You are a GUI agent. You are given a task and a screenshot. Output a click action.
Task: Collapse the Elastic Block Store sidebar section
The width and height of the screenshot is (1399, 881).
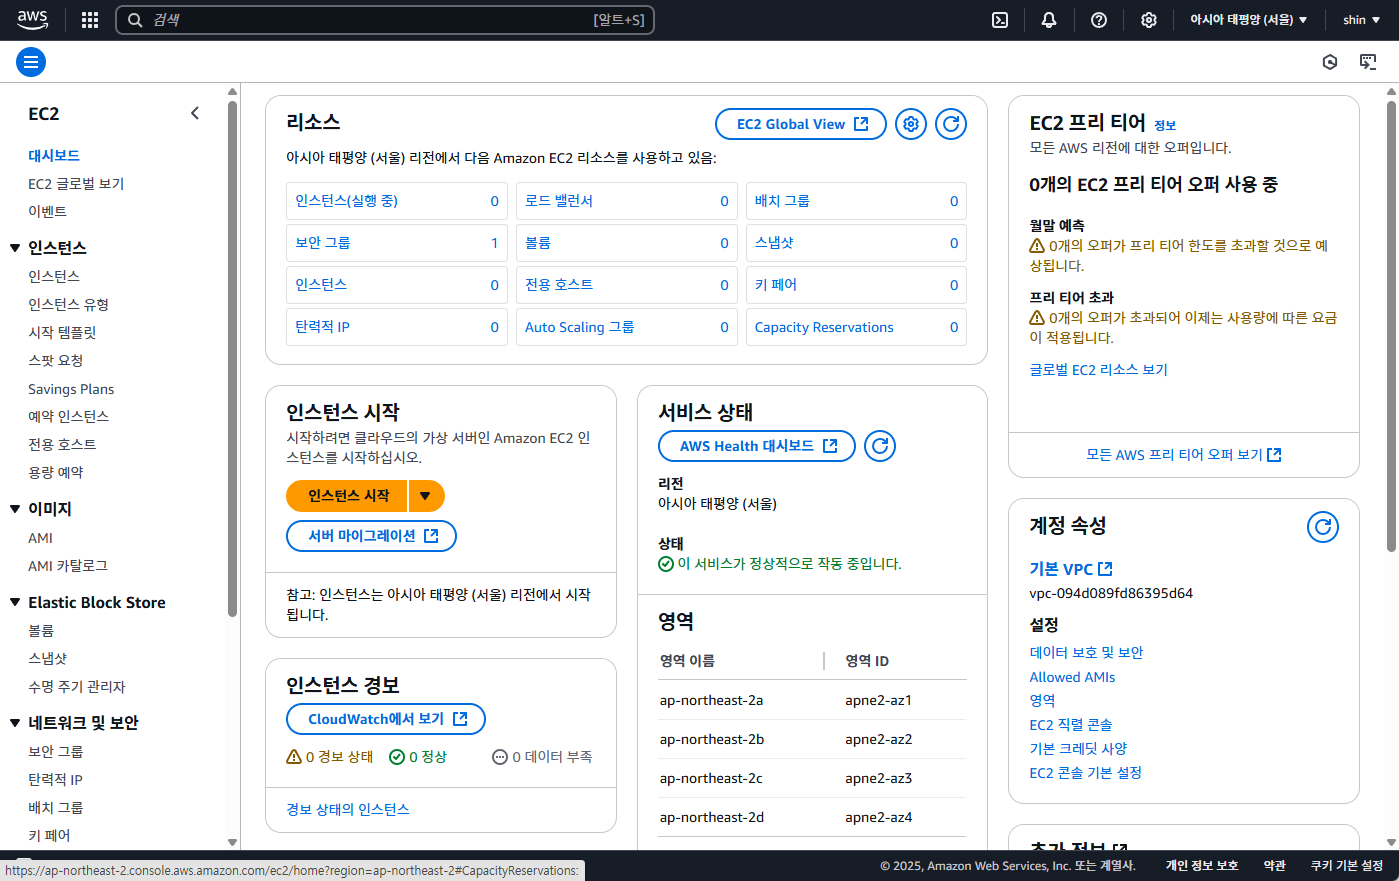pos(15,602)
